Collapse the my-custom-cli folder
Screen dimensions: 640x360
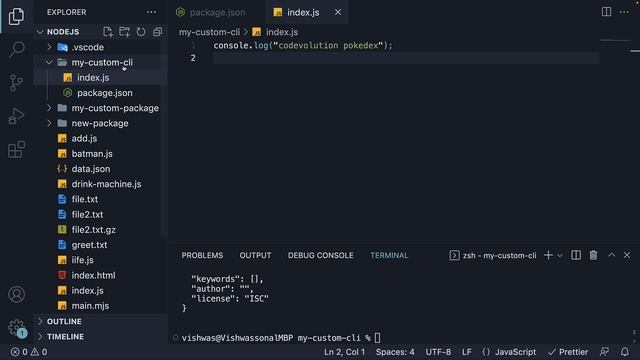(100, 62)
